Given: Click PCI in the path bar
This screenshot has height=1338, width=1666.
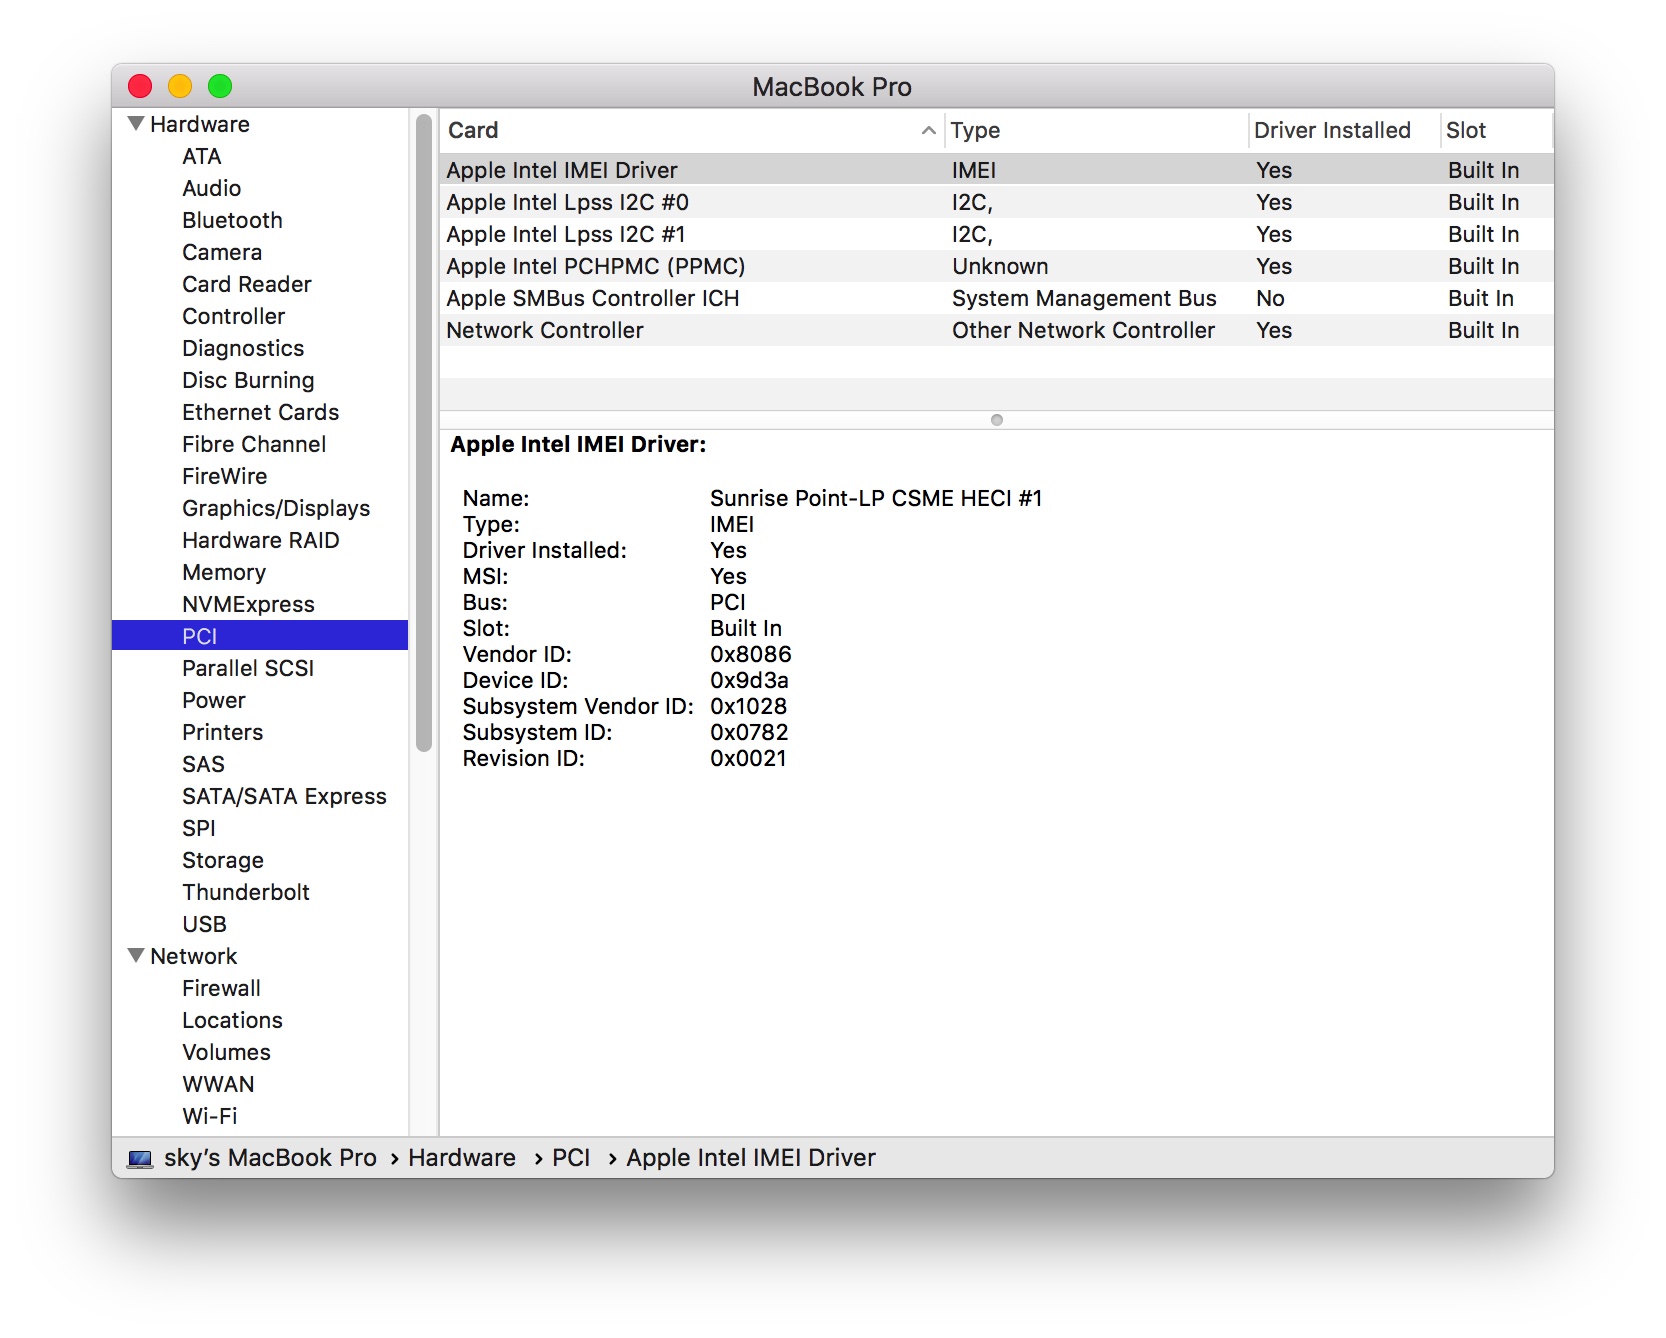Looking at the screenshot, I should pyautogui.click(x=571, y=1158).
